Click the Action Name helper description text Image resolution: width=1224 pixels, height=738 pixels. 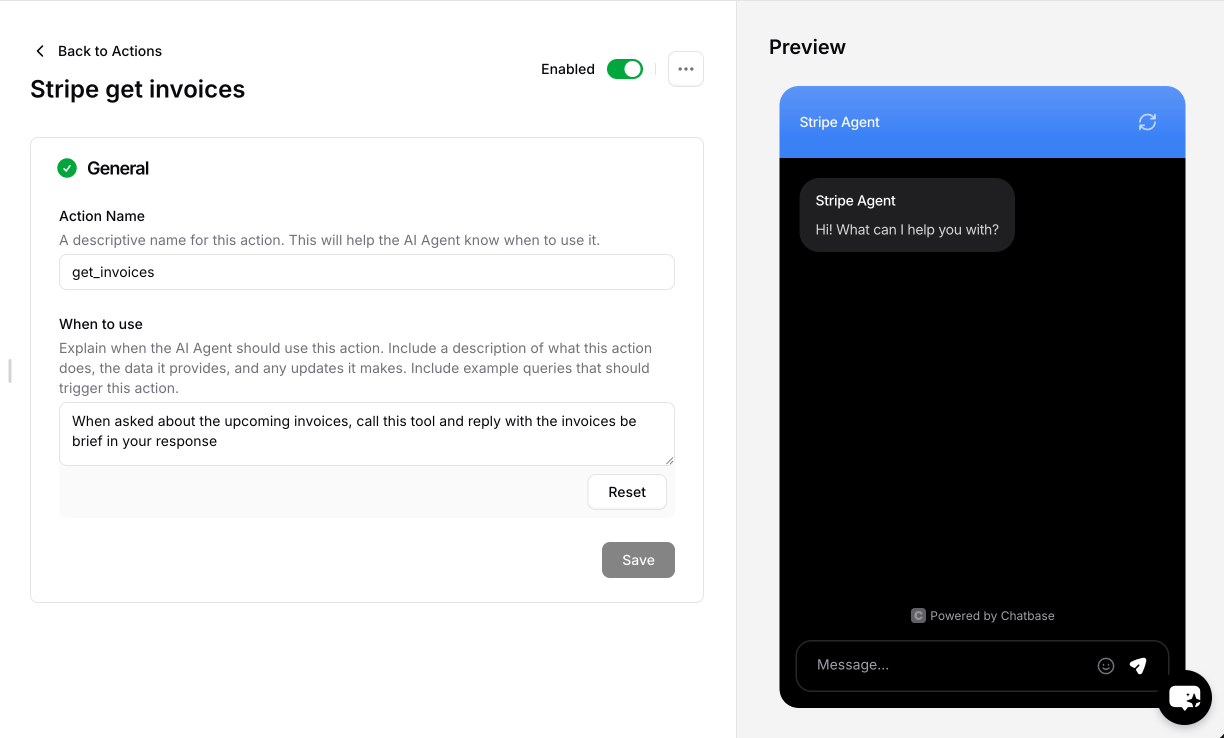point(329,240)
